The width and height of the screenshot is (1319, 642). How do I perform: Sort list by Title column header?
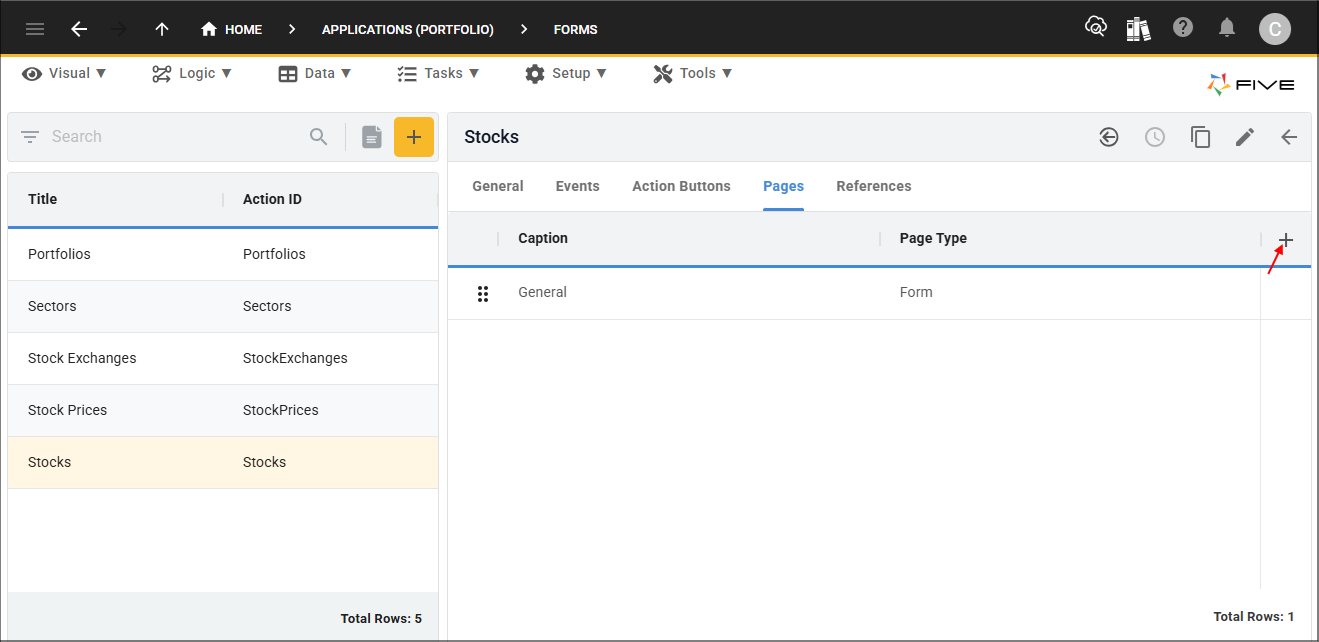pyautogui.click(x=43, y=199)
